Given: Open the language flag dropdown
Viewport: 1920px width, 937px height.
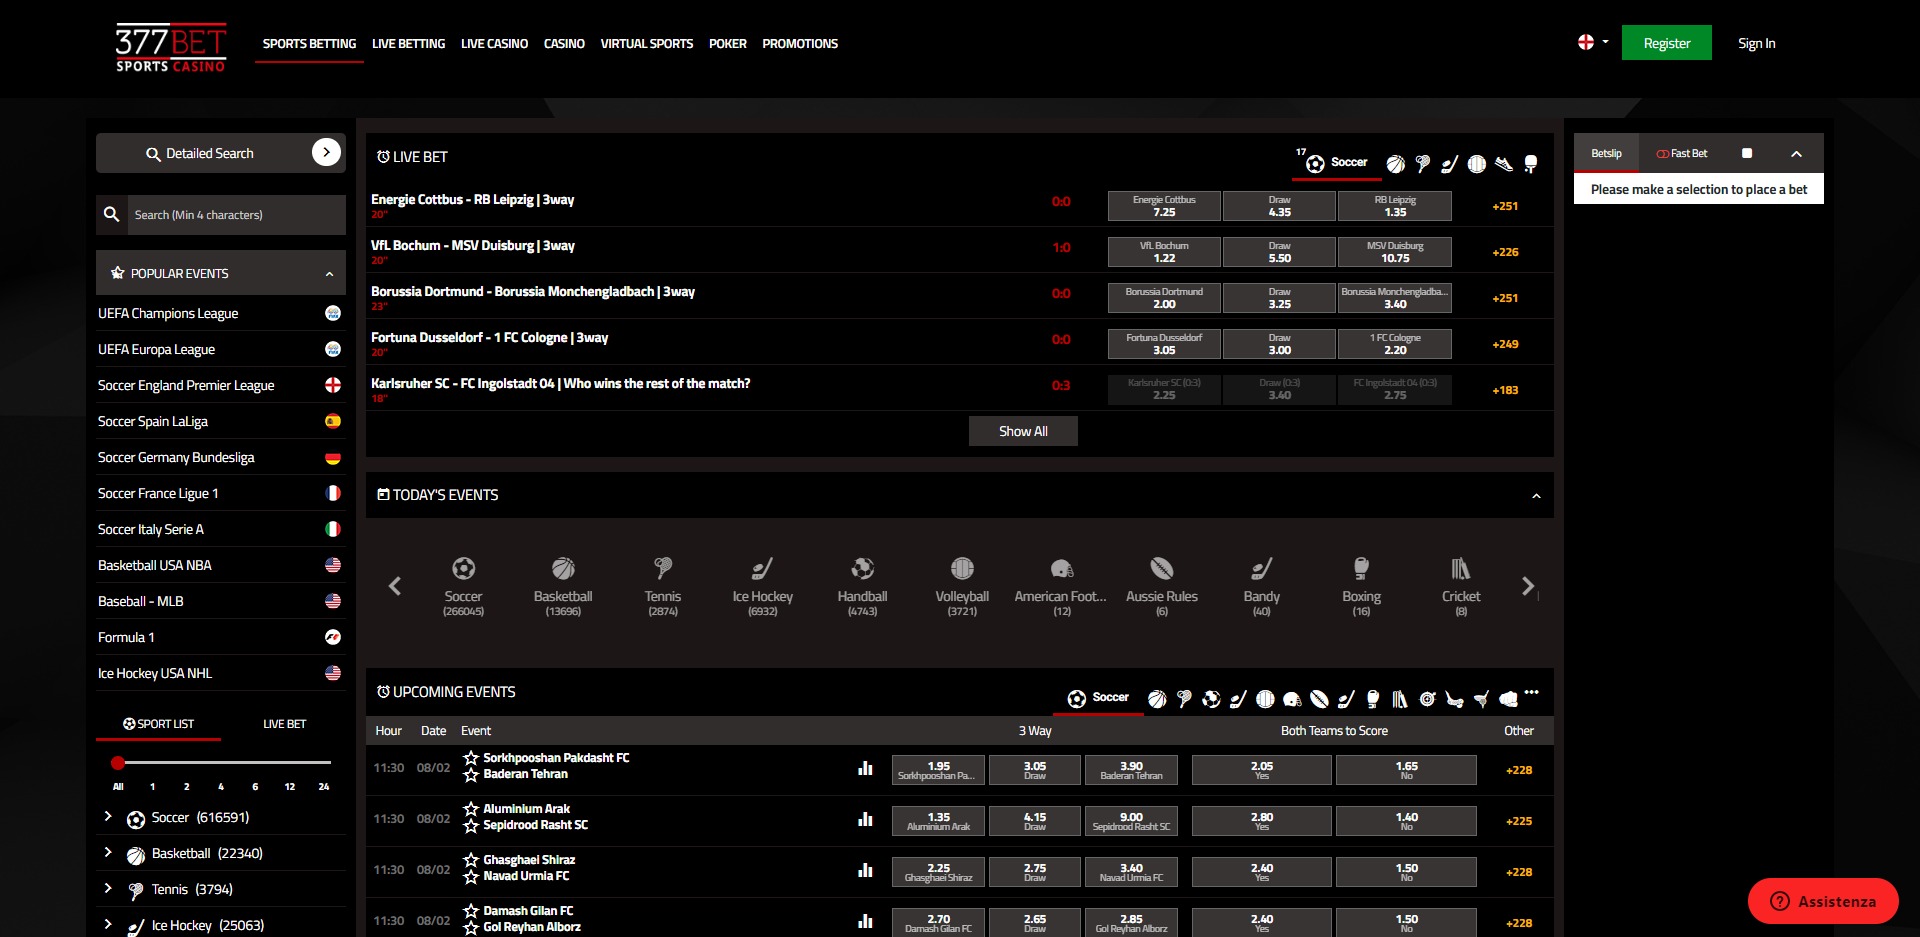Looking at the screenshot, I should [x=1593, y=42].
